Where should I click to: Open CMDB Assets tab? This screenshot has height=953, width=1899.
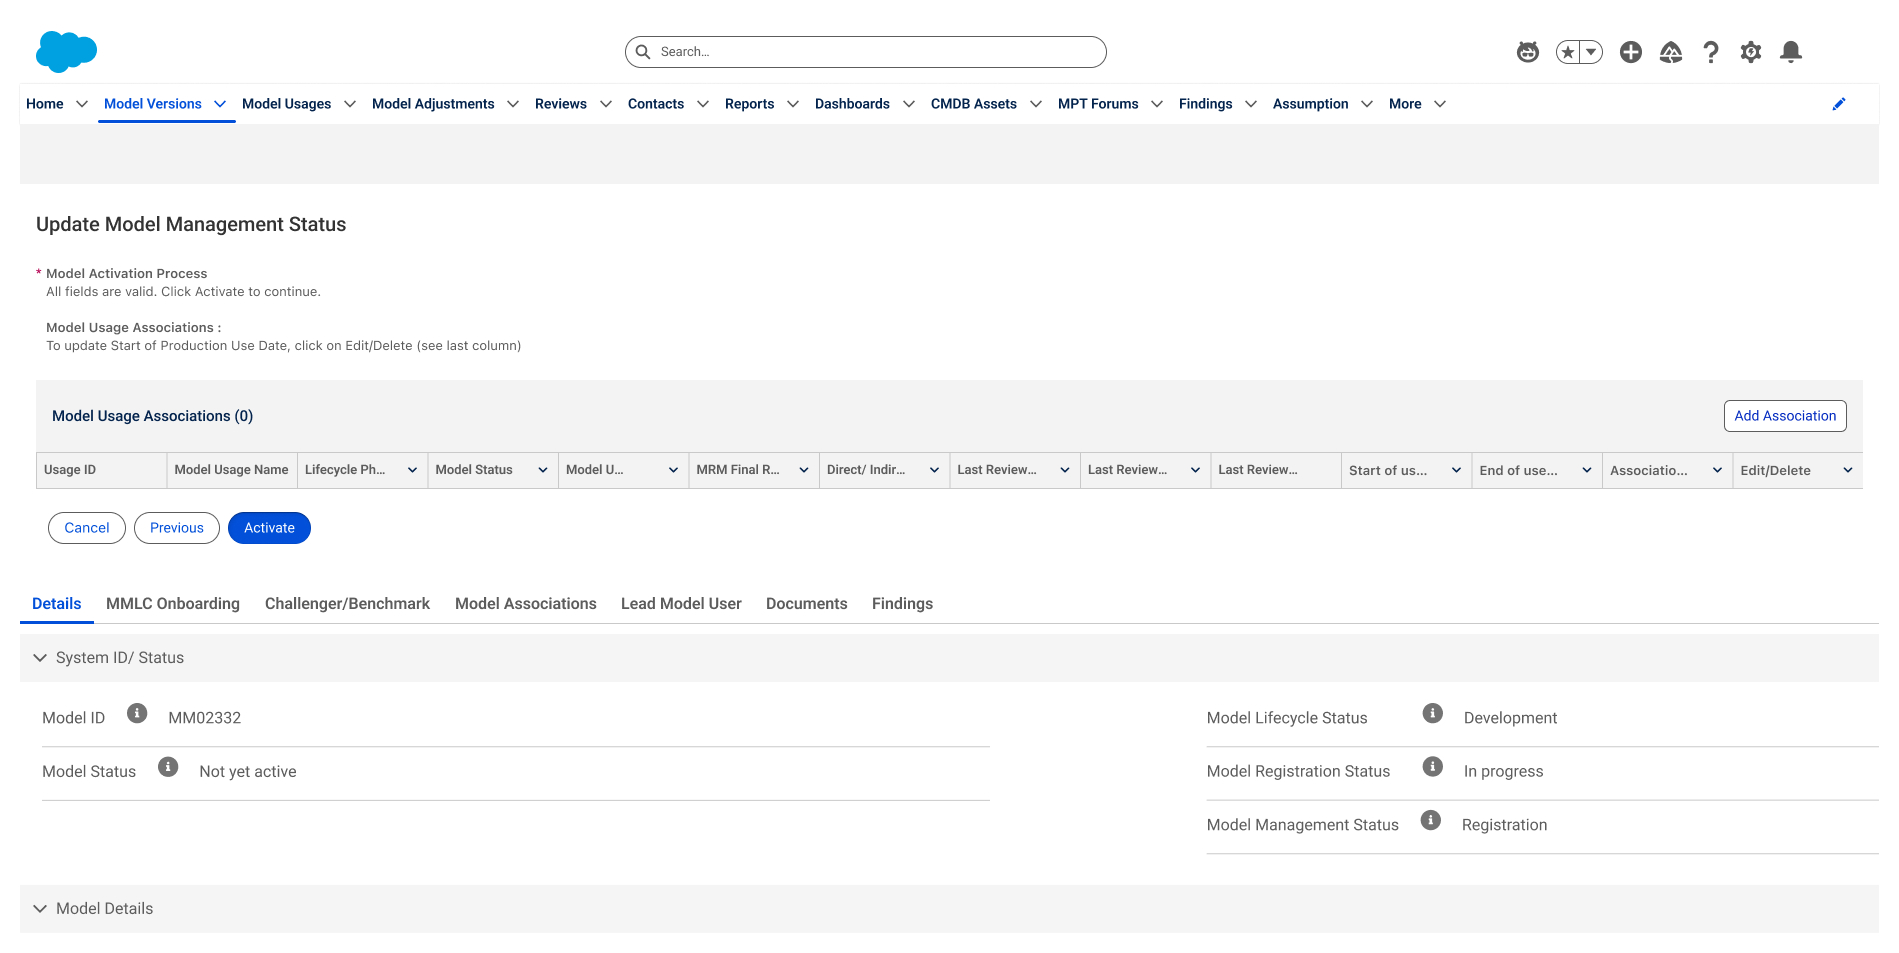pyautogui.click(x=974, y=104)
